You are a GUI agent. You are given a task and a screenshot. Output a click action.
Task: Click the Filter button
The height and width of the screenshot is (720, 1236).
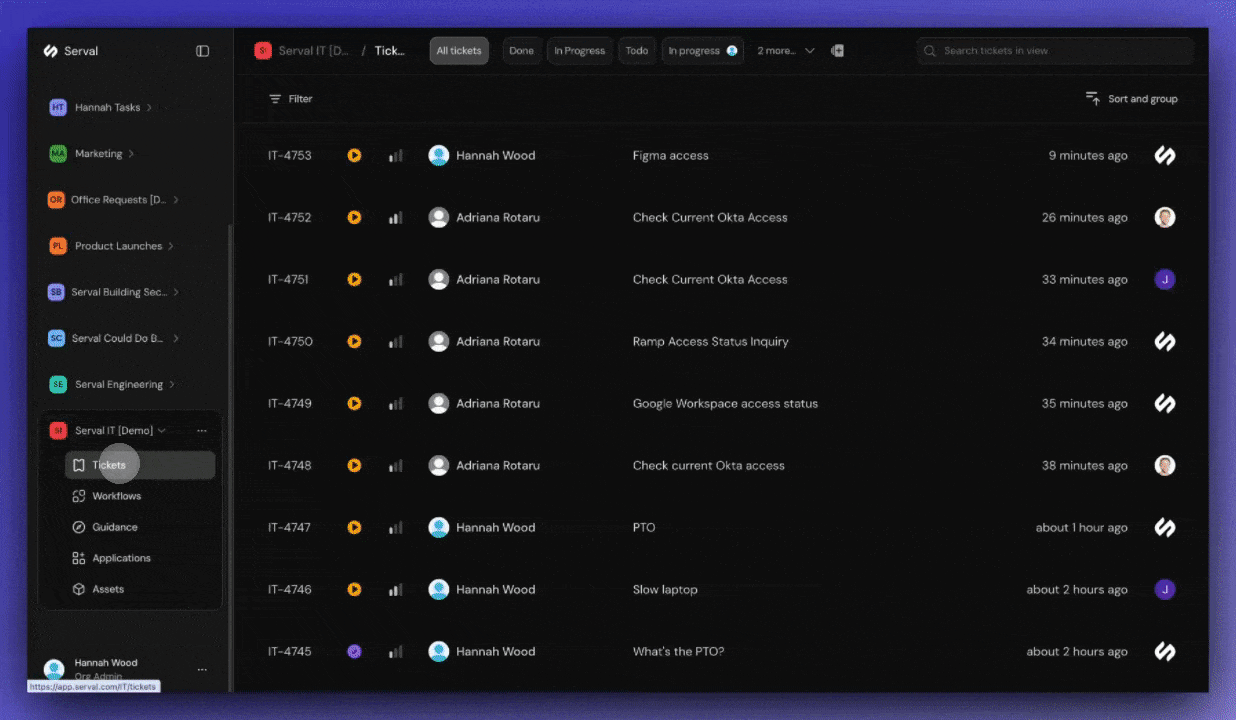291,99
